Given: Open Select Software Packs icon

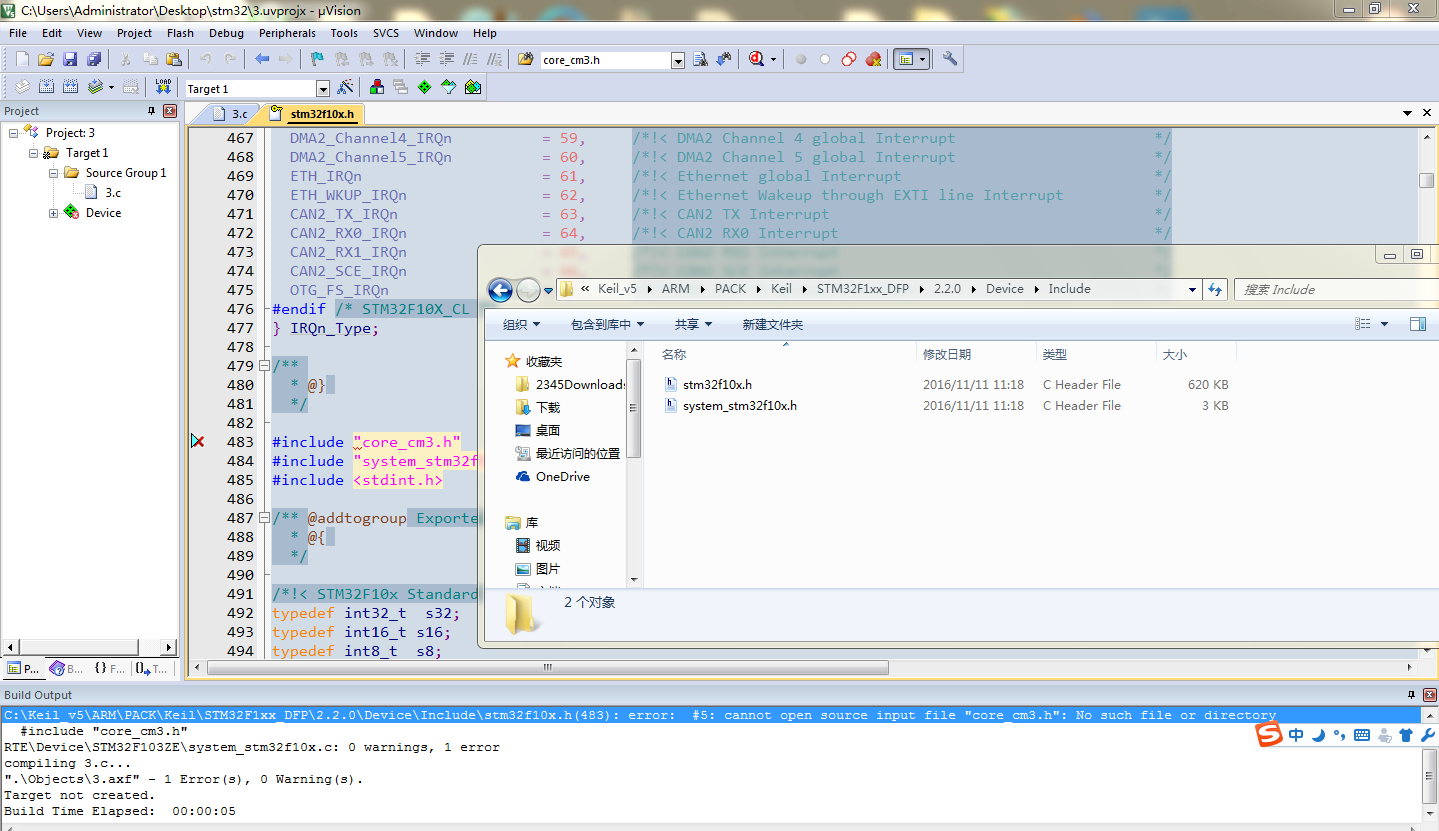Looking at the screenshot, I should [x=449, y=87].
